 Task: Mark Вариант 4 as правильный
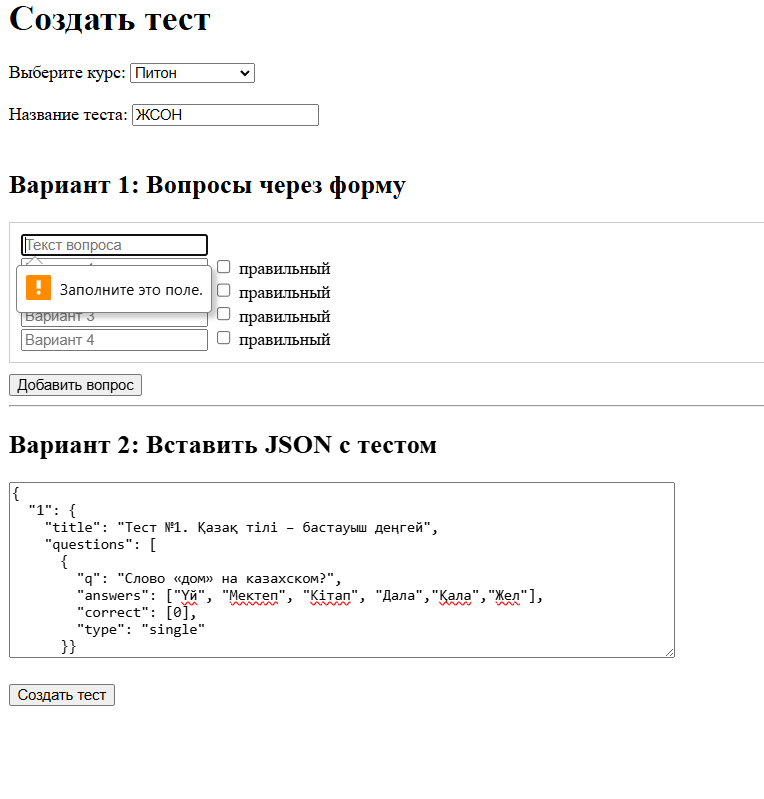pos(224,339)
